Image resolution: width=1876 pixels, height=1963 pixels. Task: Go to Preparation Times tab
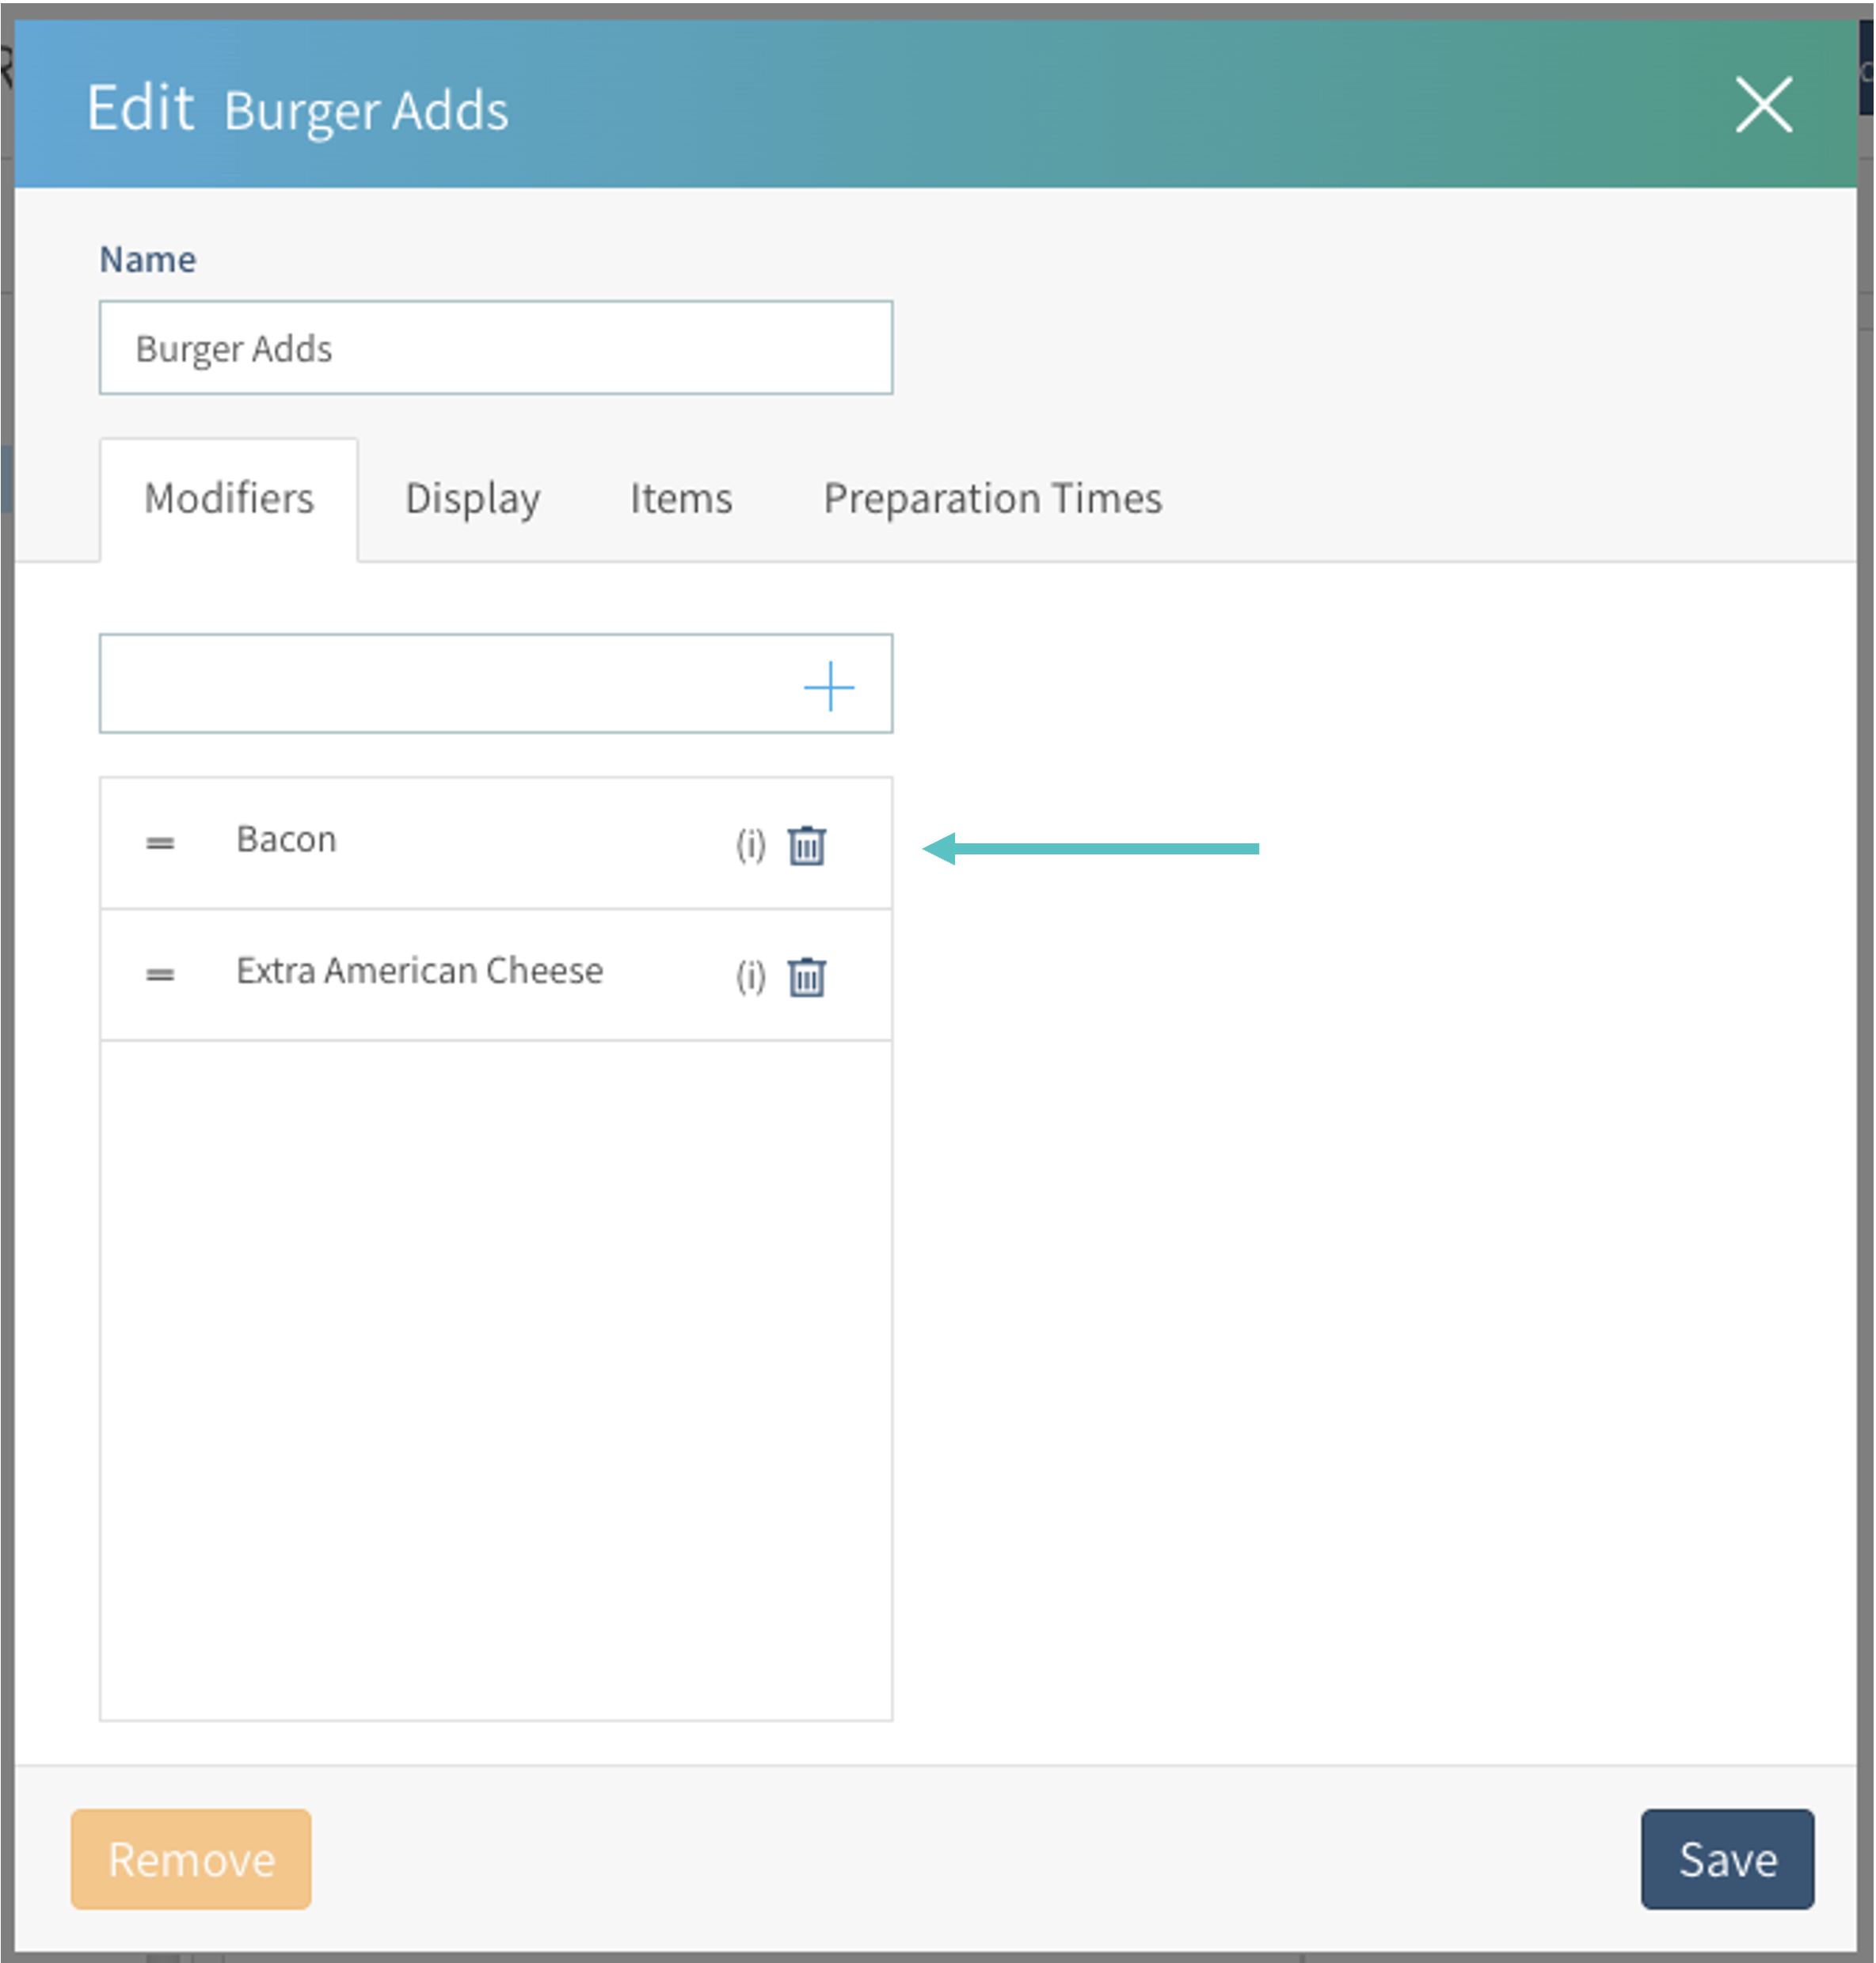pyautogui.click(x=992, y=498)
